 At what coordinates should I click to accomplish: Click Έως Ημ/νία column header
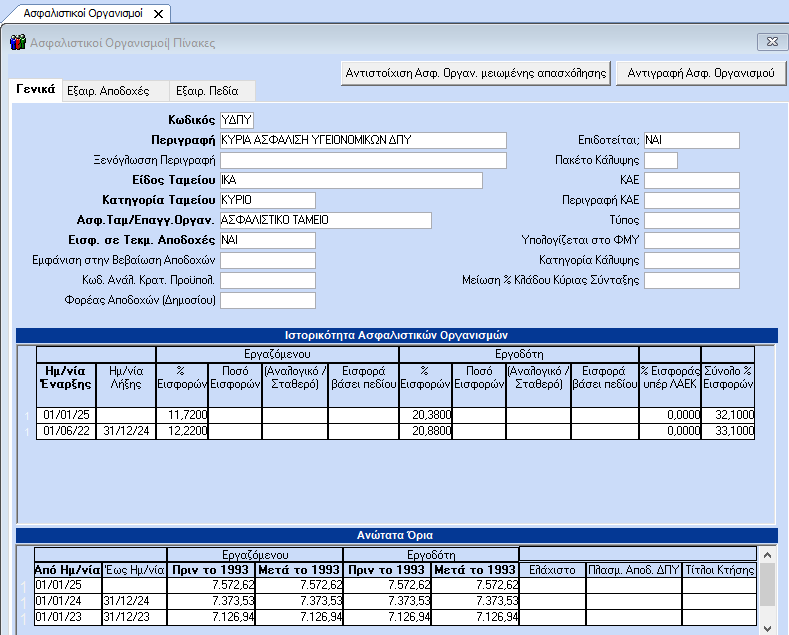[134, 570]
